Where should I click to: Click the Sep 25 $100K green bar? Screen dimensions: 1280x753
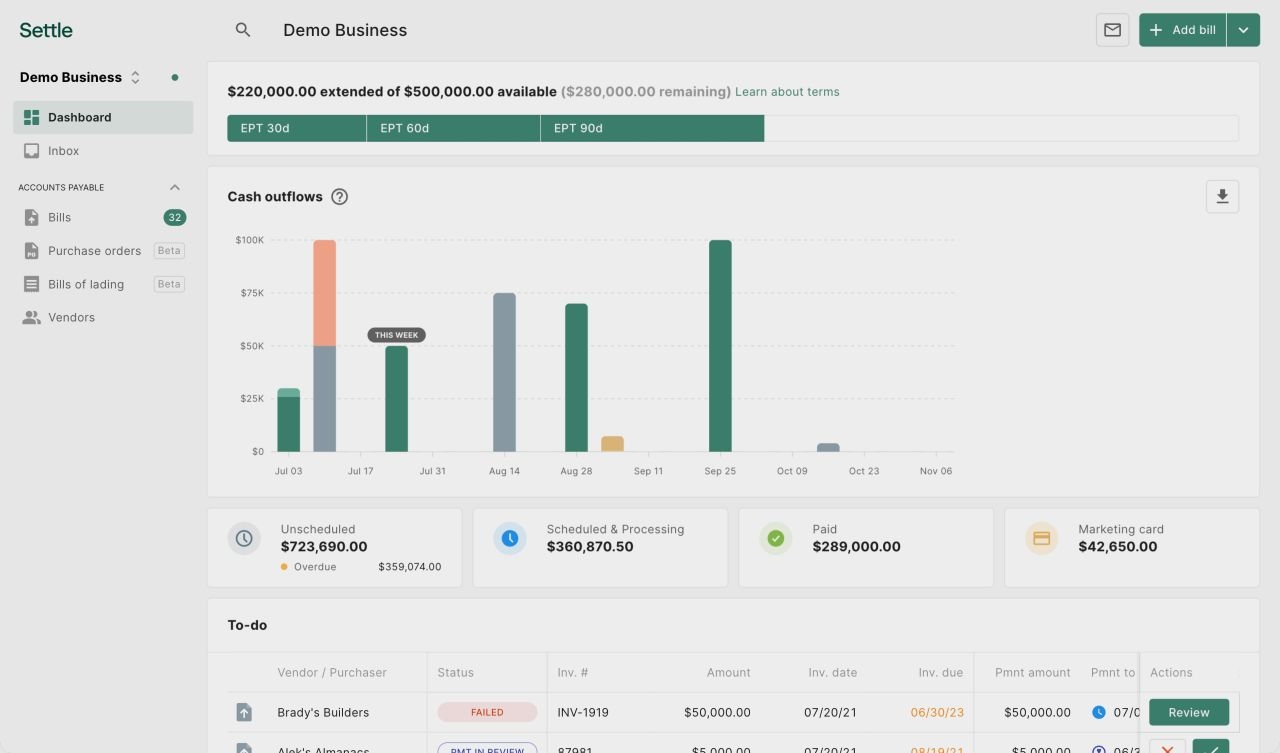tap(720, 346)
